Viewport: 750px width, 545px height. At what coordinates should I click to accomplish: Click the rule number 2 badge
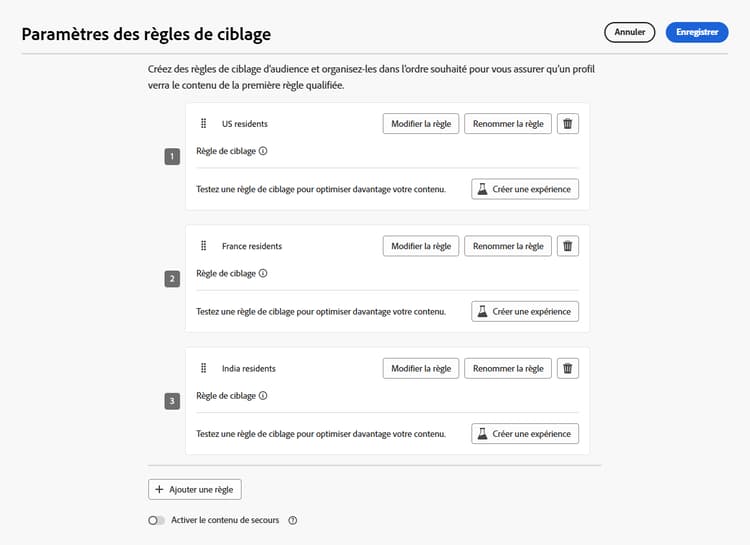172,279
